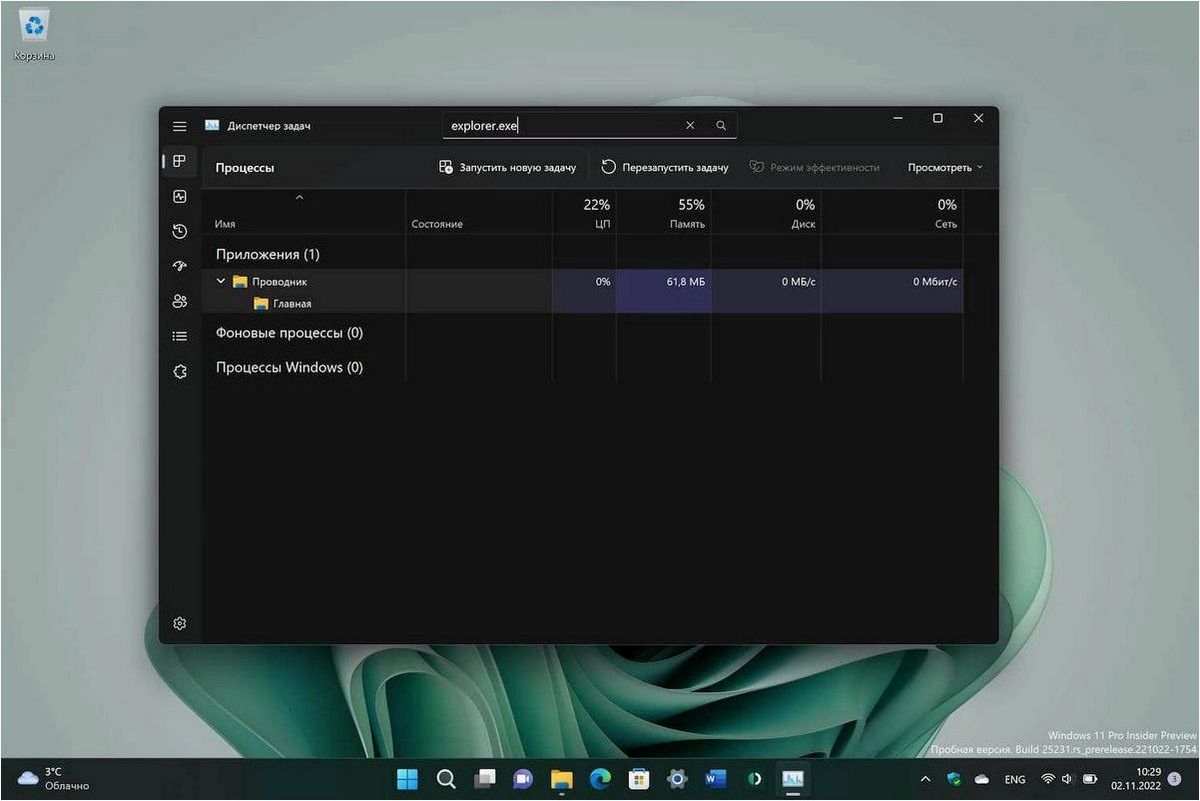This screenshot has height=801, width=1200.
Task: Open the Settings gear app on taskbar
Action: (677, 779)
